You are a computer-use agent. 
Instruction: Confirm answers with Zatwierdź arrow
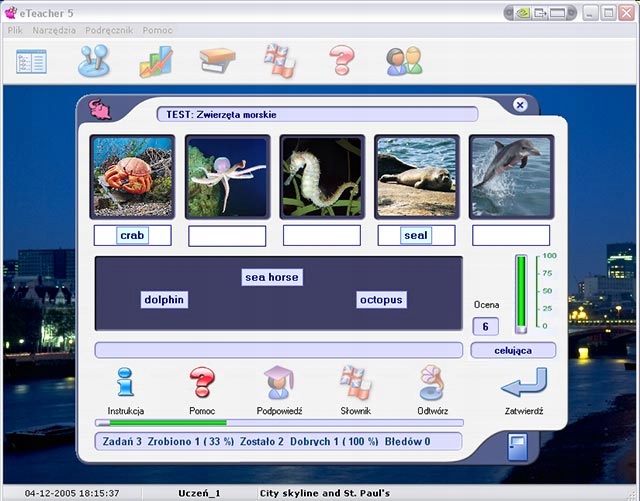pyautogui.click(x=524, y=385)
